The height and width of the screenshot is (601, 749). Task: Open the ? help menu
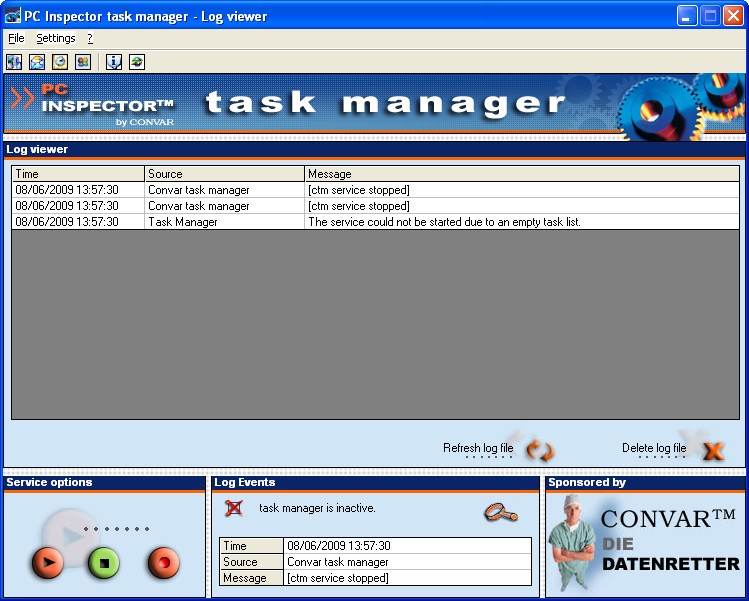[90, 38]
